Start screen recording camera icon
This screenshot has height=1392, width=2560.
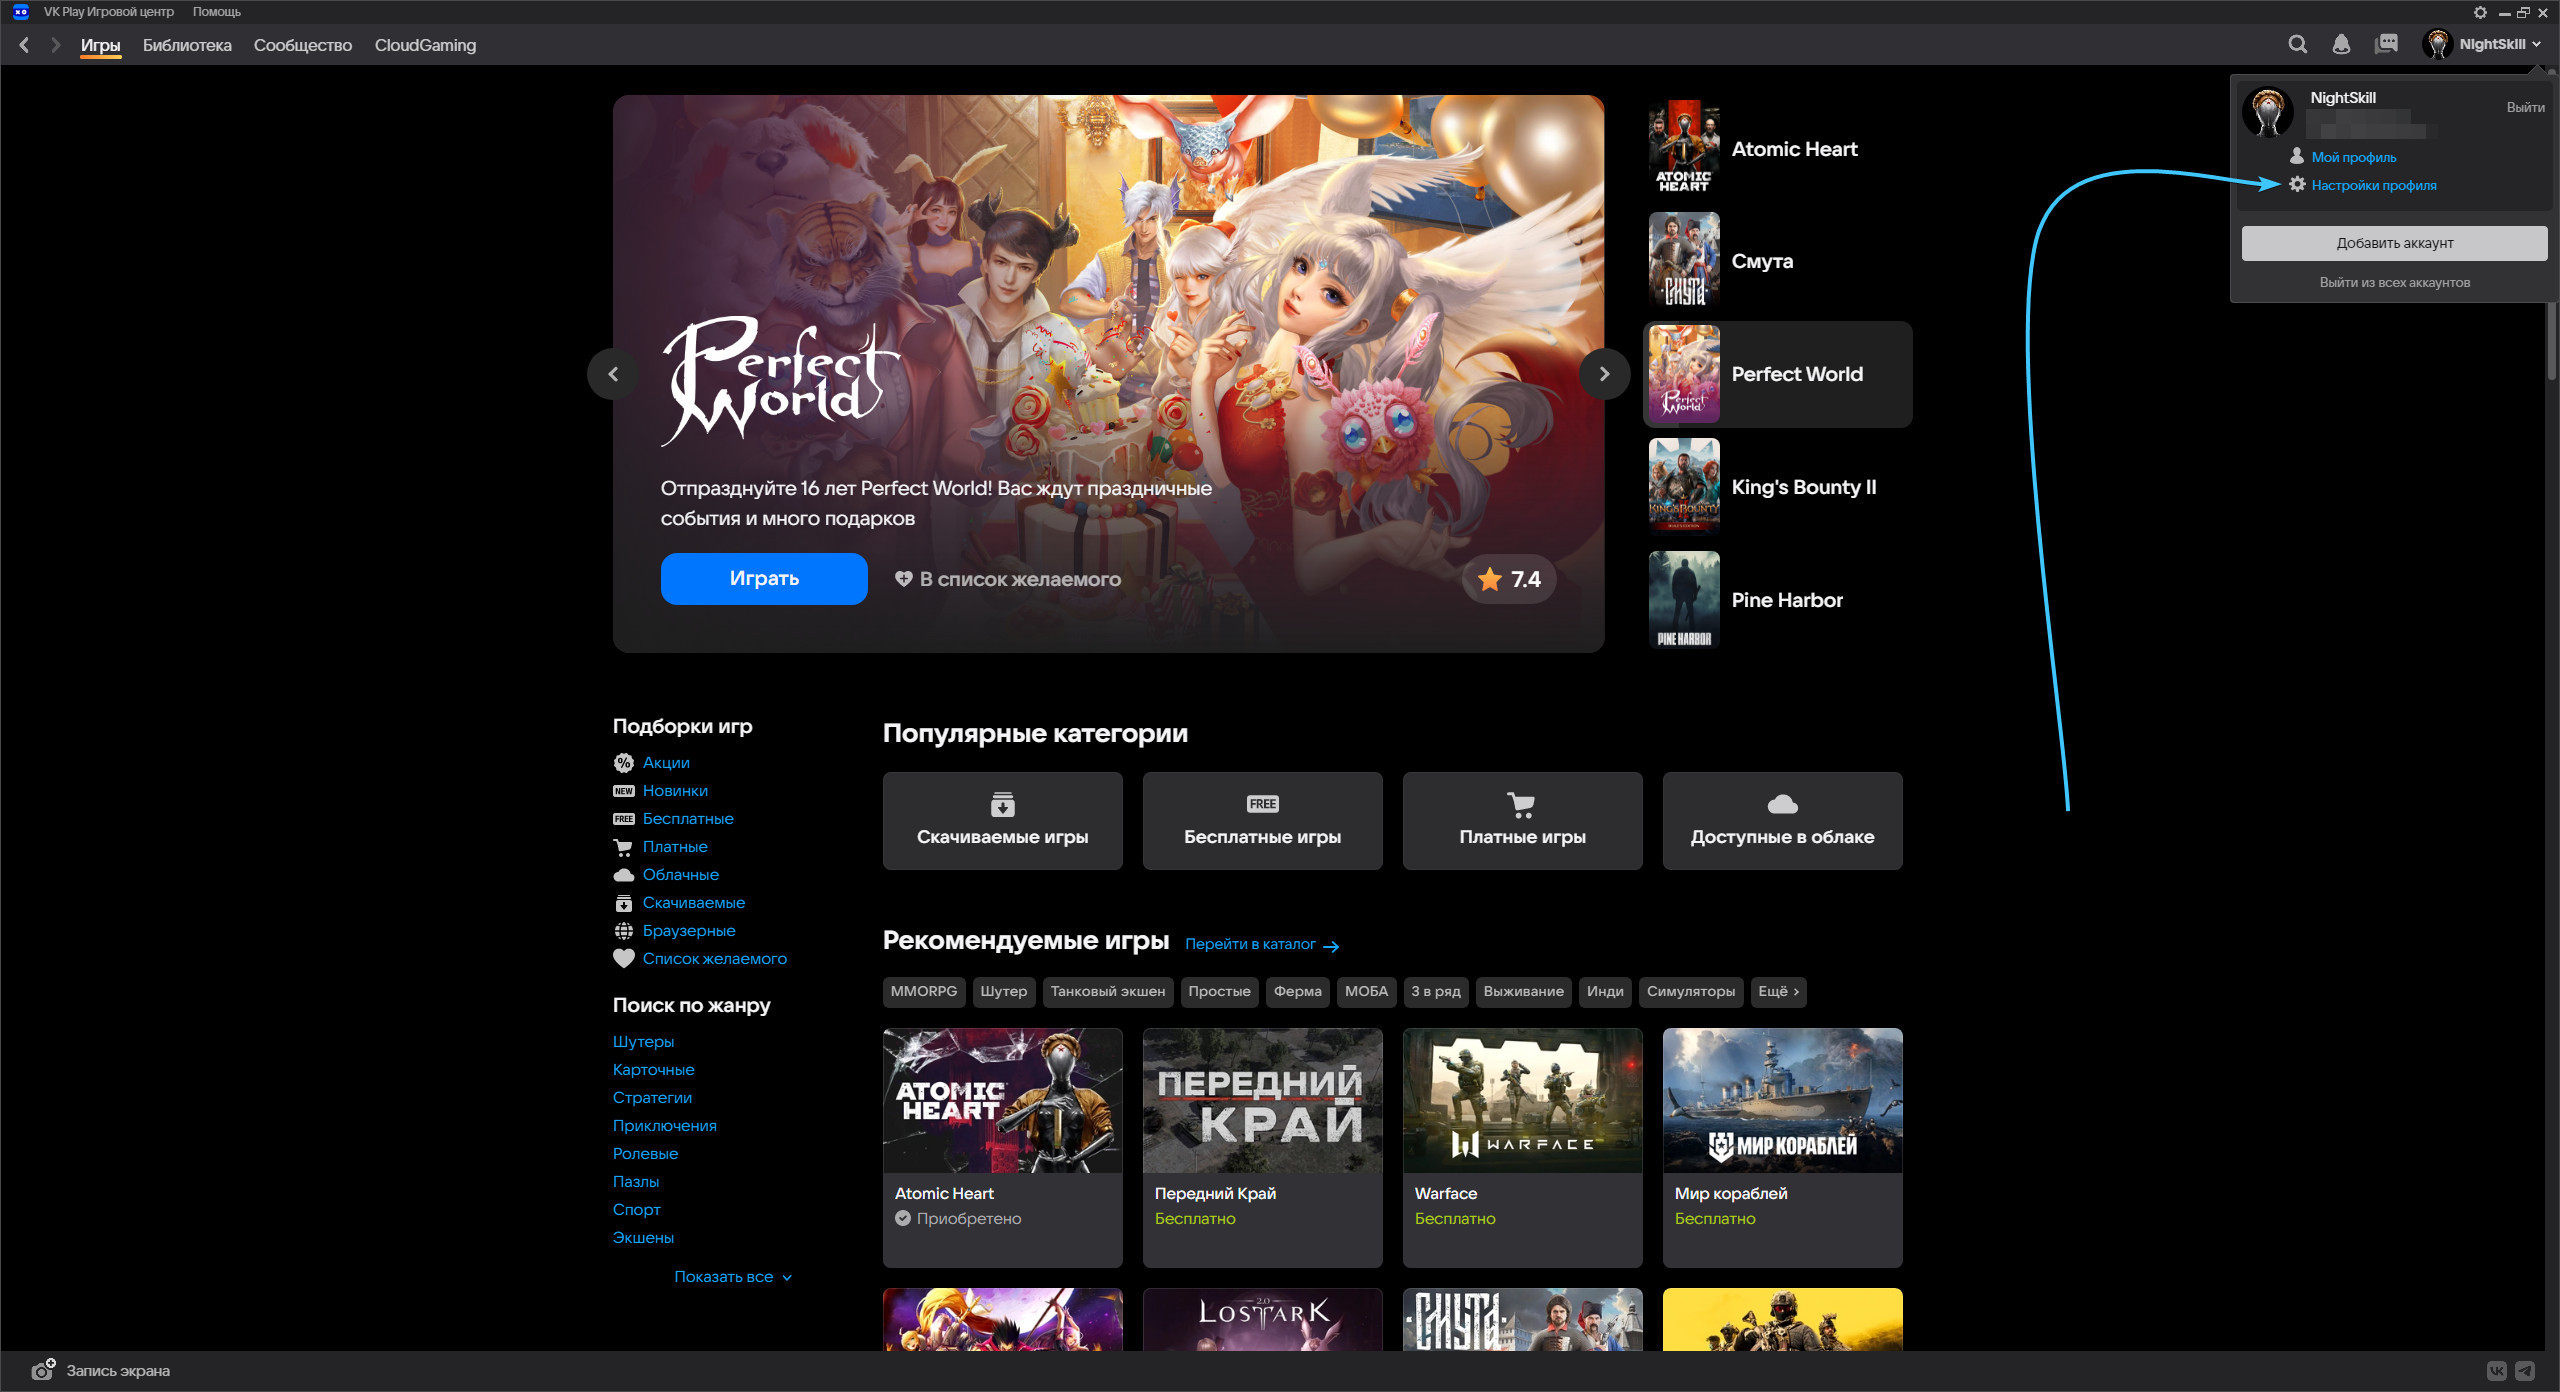42,1370
